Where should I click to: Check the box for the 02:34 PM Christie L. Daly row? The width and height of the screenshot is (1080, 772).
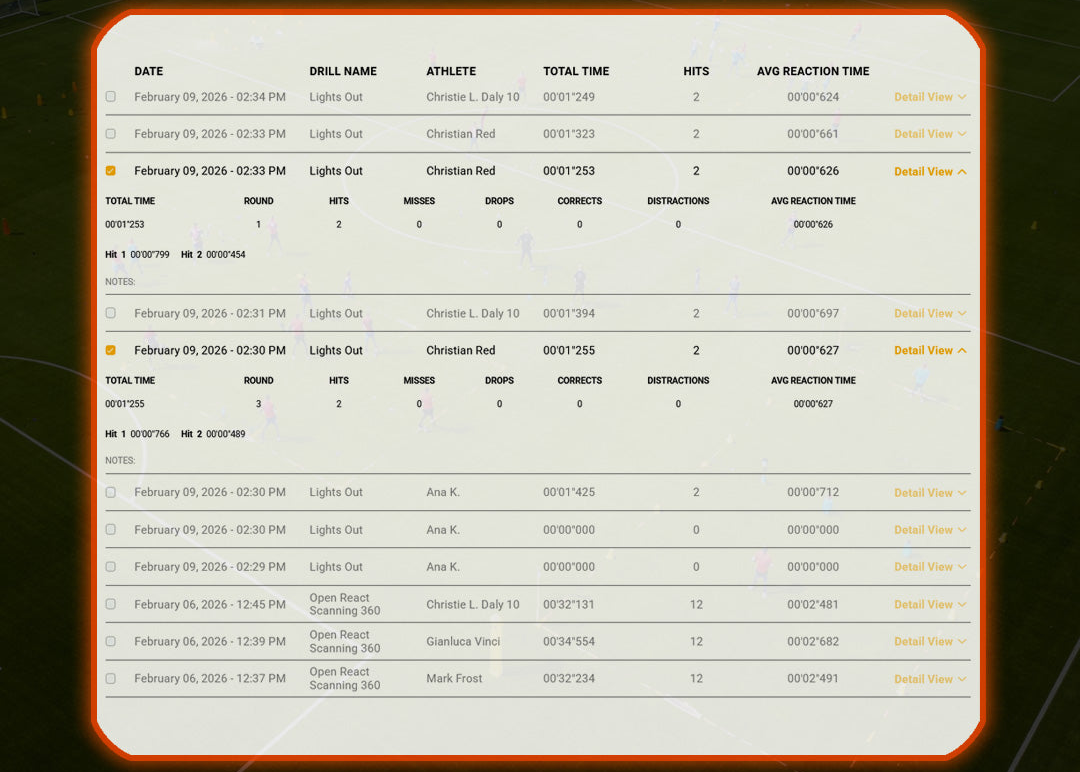(x=111, y=97)
